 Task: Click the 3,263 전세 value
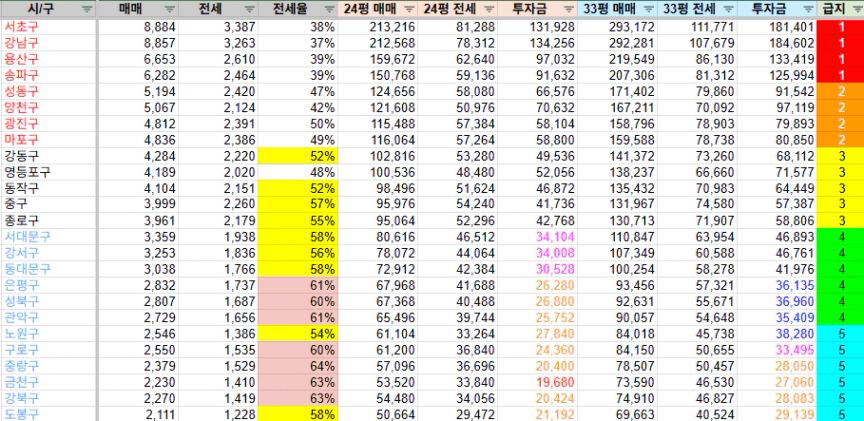[x=239, y=42]
